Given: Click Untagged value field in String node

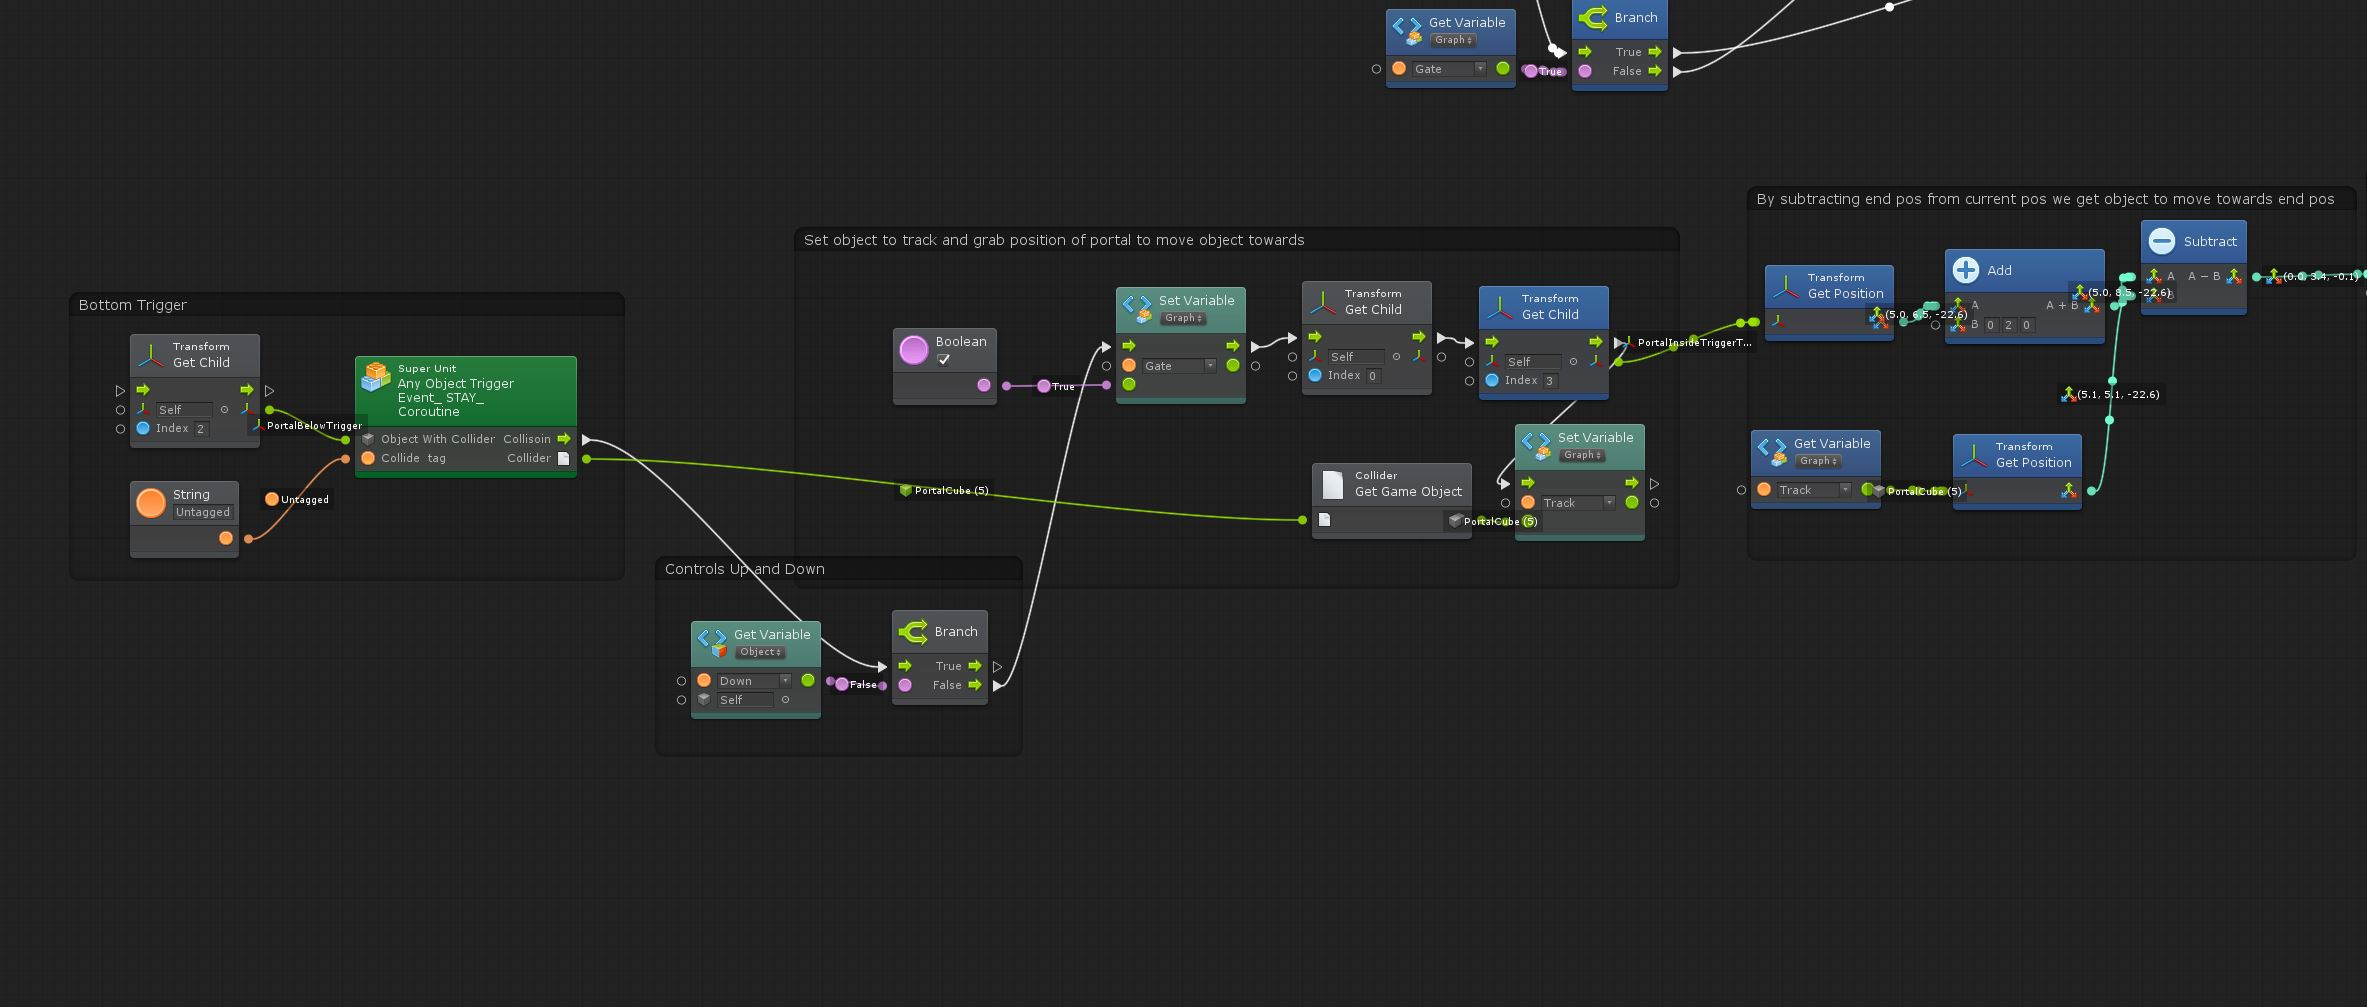Looking at the screenshot, I should click(x=203, y=512).
